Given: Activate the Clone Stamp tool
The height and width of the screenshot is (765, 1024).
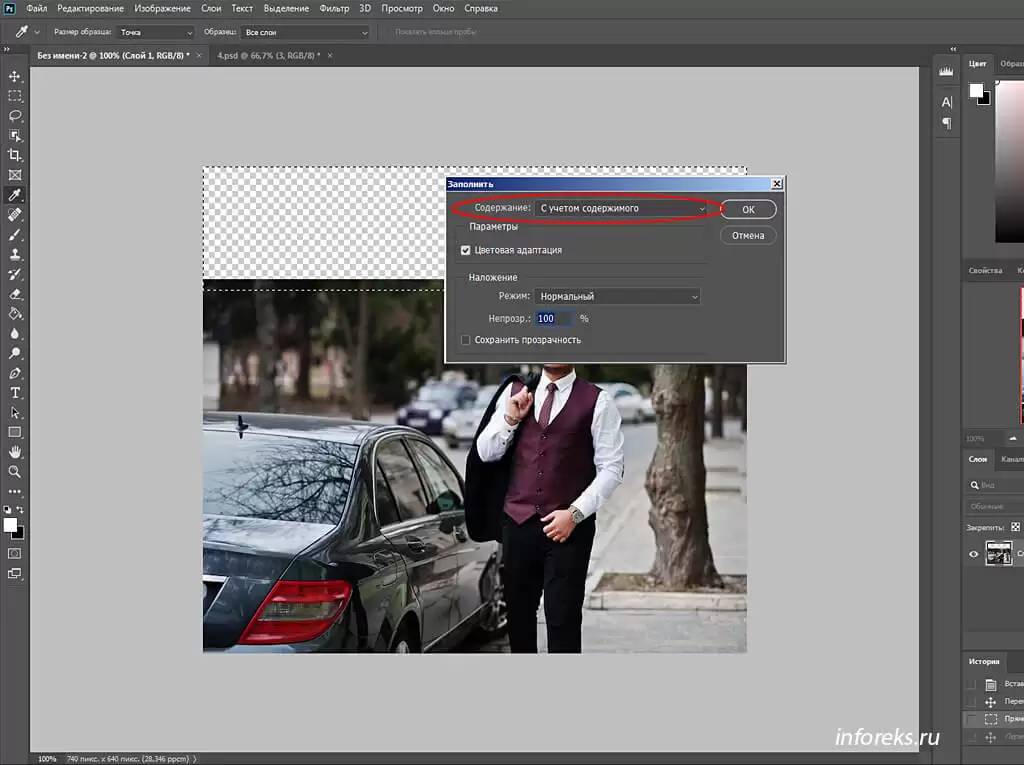Looking at the screenshot, I should tap(15, 255).
